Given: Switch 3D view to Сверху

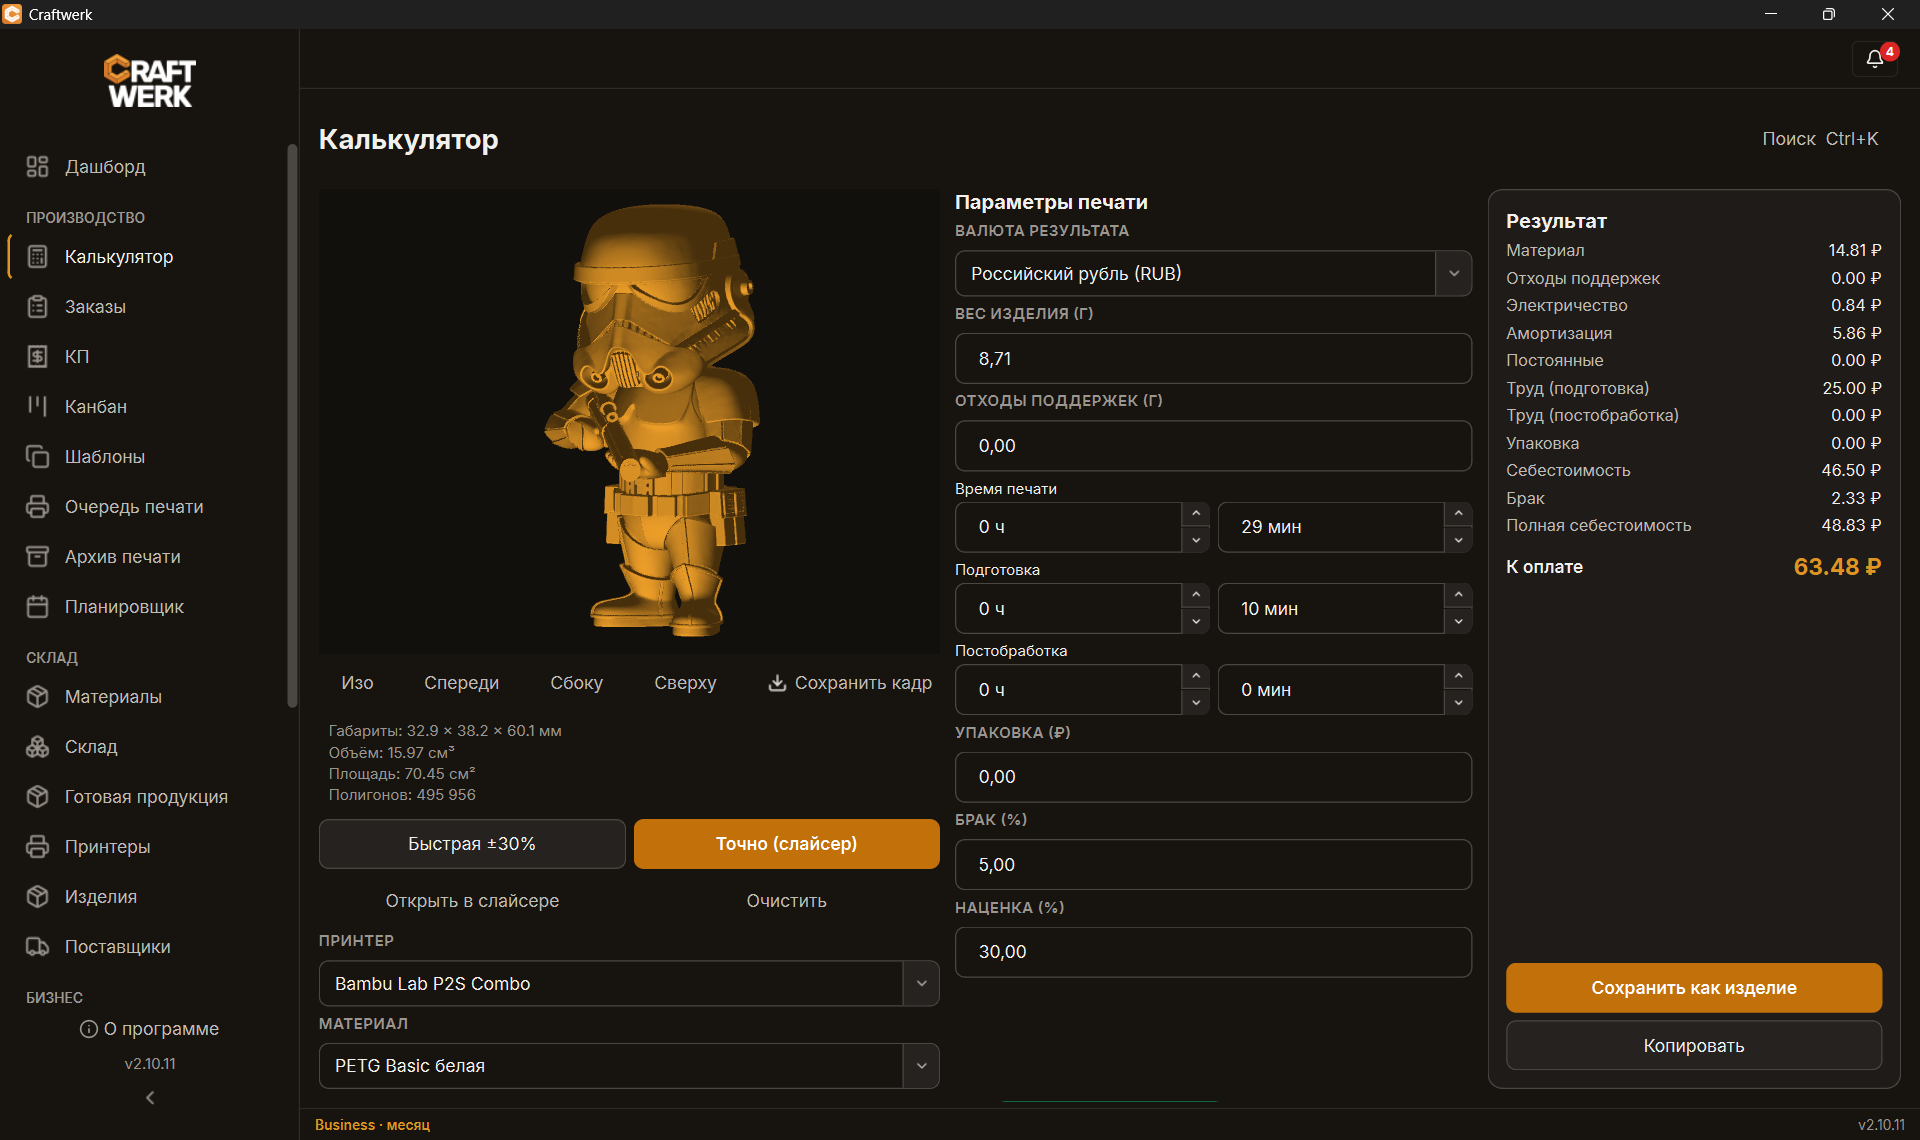Looking at the screenshot, I should click(685, 683).
